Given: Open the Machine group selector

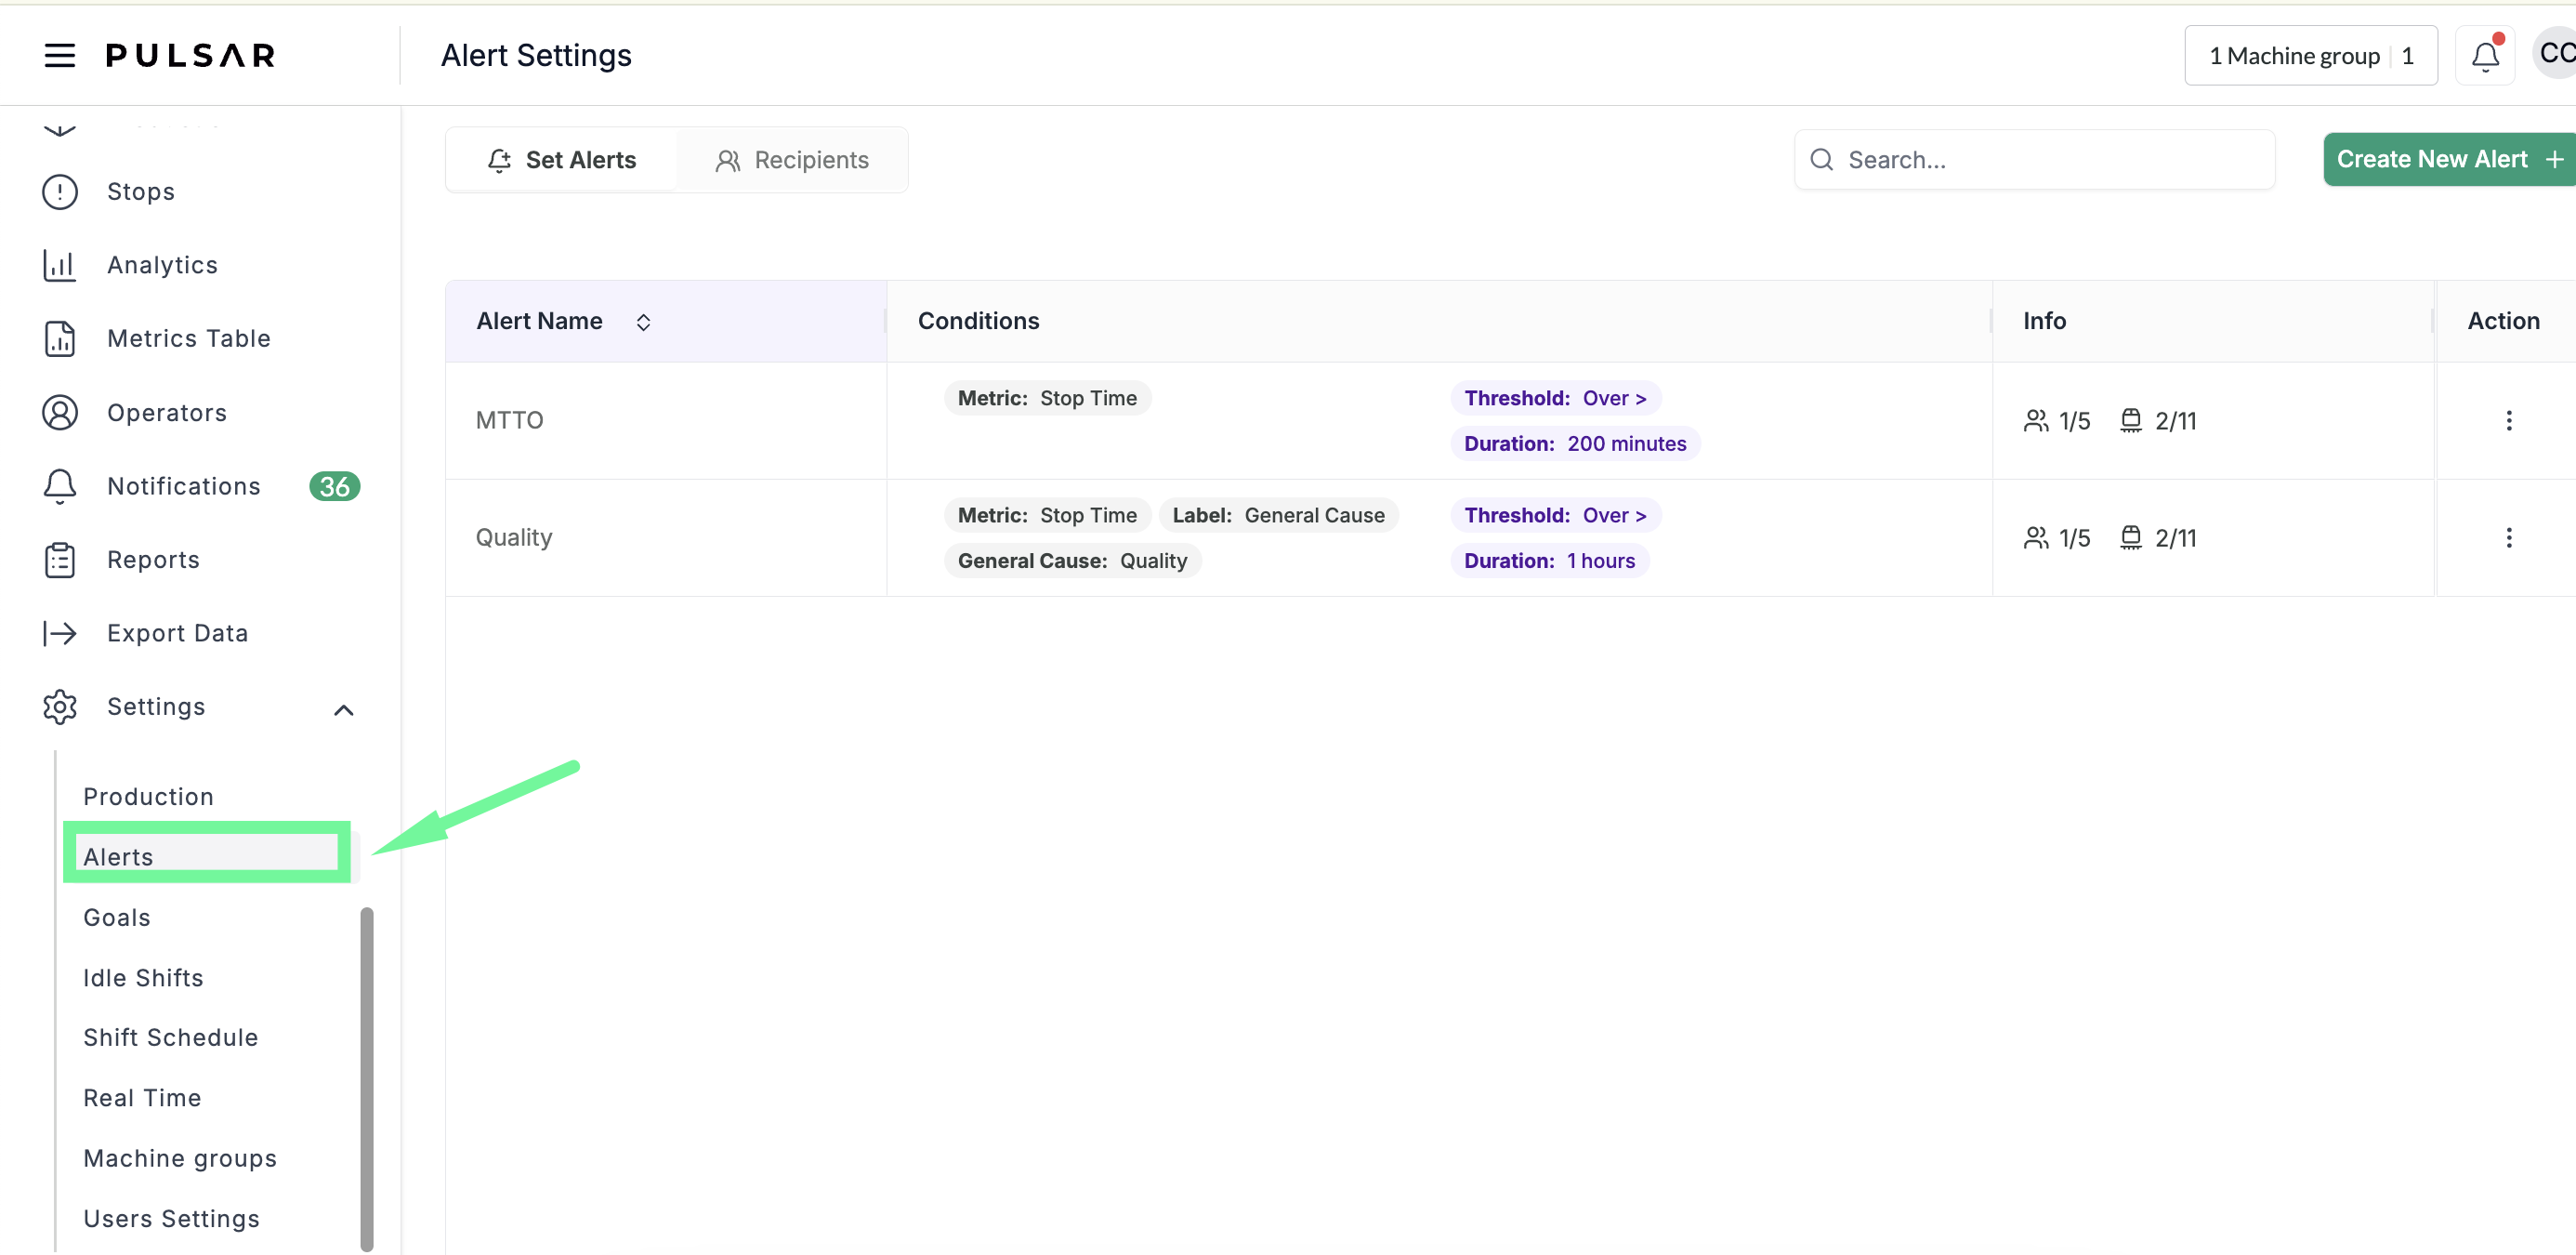Looking at the screenshot, I should coord(2310,56).
